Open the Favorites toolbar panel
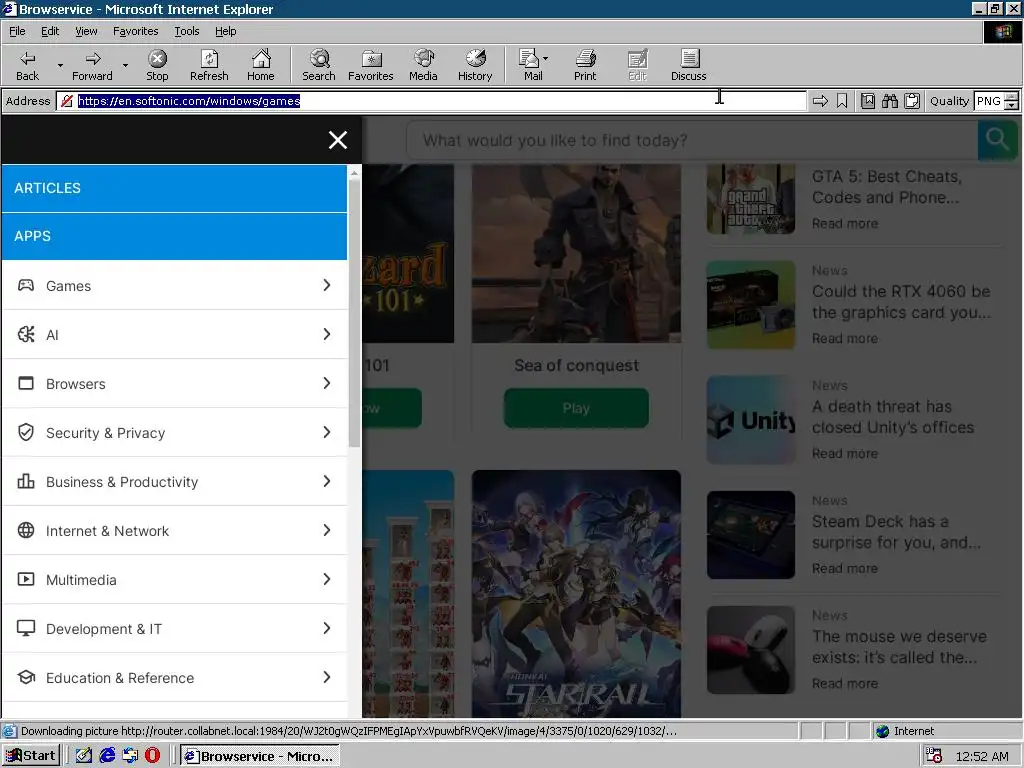The width and height of the screenshot is (1024, 768). [370, 65]
